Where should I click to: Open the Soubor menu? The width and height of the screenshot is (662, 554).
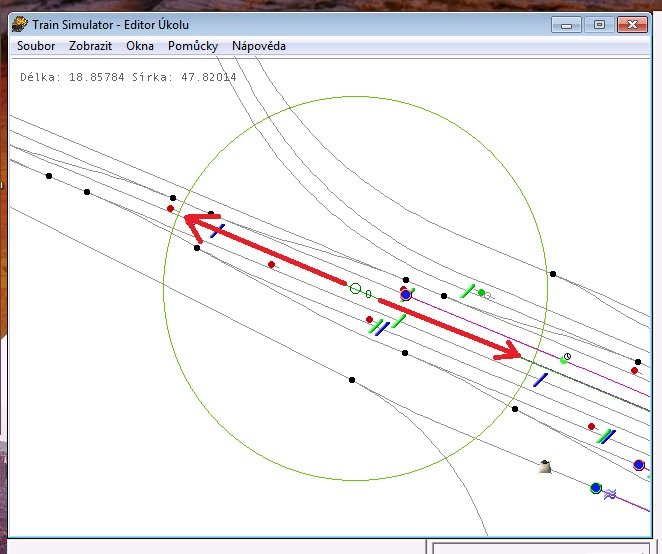coord(36,46)
